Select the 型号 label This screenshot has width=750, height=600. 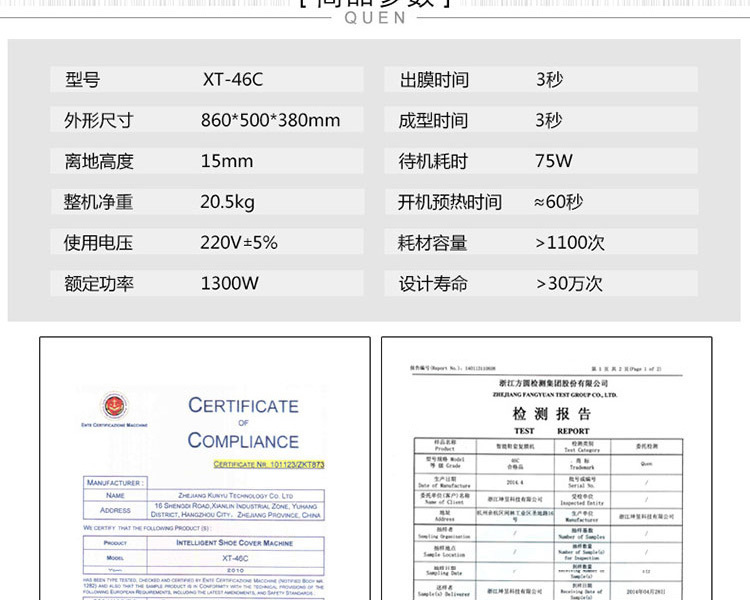point(83,79)
